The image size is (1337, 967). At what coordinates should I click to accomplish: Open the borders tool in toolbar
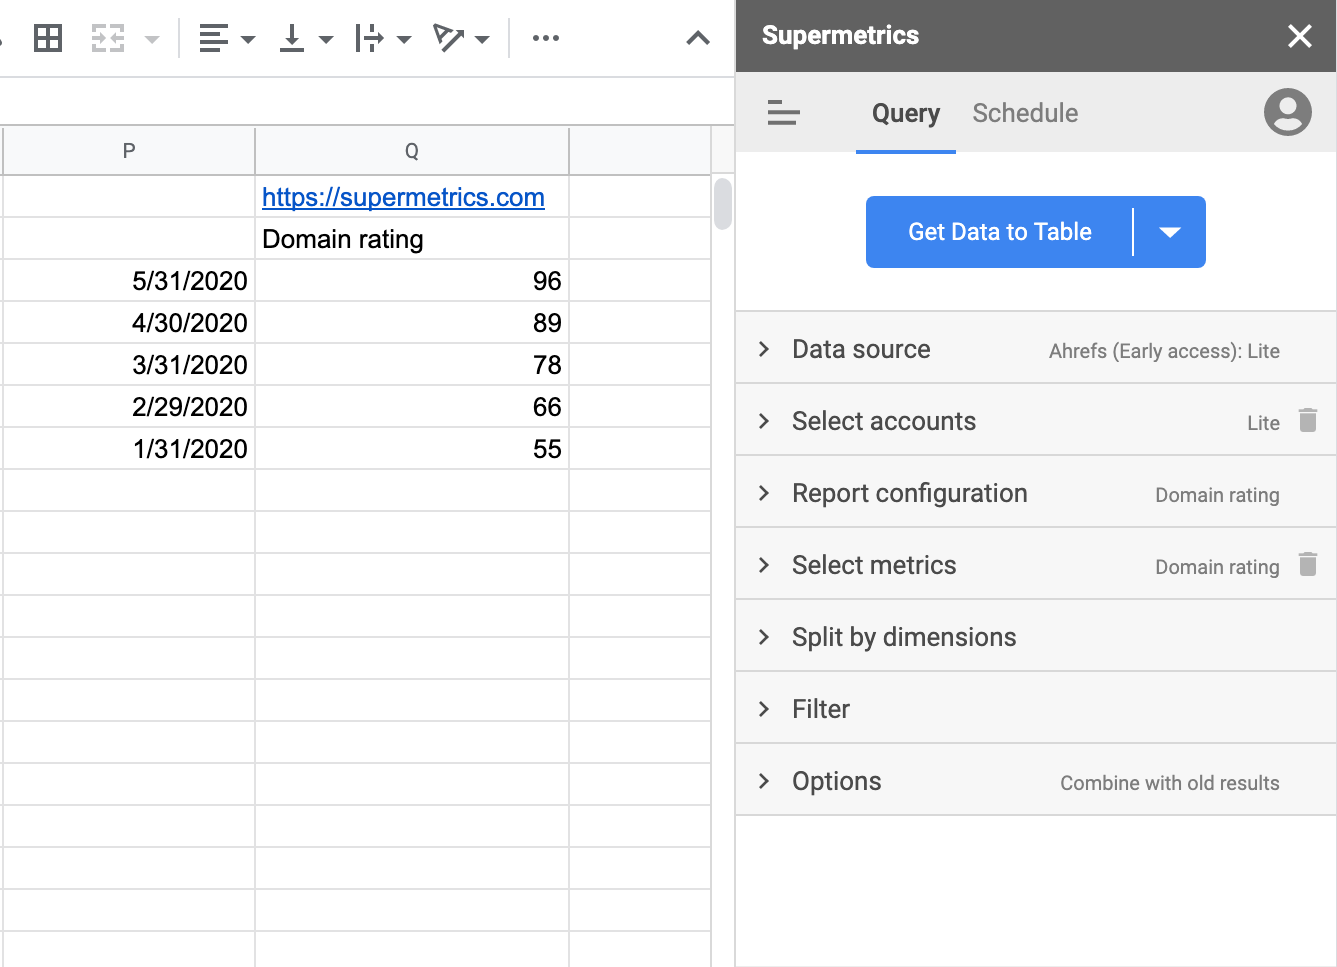48,39
